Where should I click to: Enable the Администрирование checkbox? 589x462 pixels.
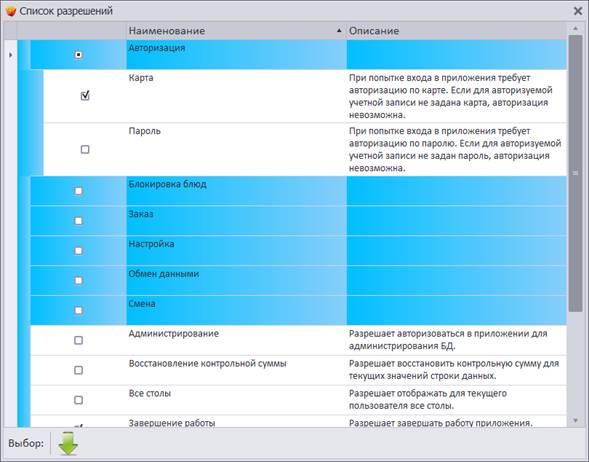78,340
